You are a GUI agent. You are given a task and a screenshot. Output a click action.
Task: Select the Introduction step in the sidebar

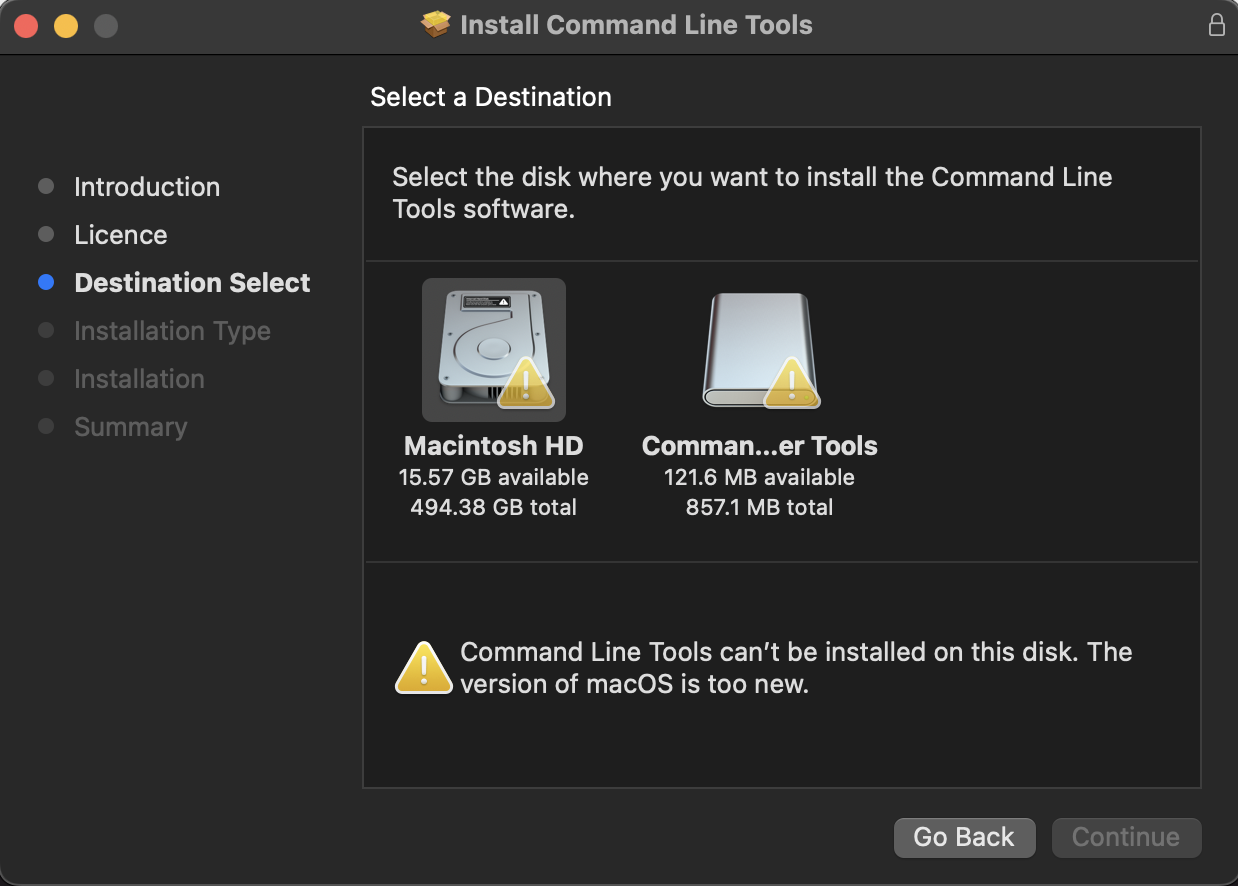147,187
